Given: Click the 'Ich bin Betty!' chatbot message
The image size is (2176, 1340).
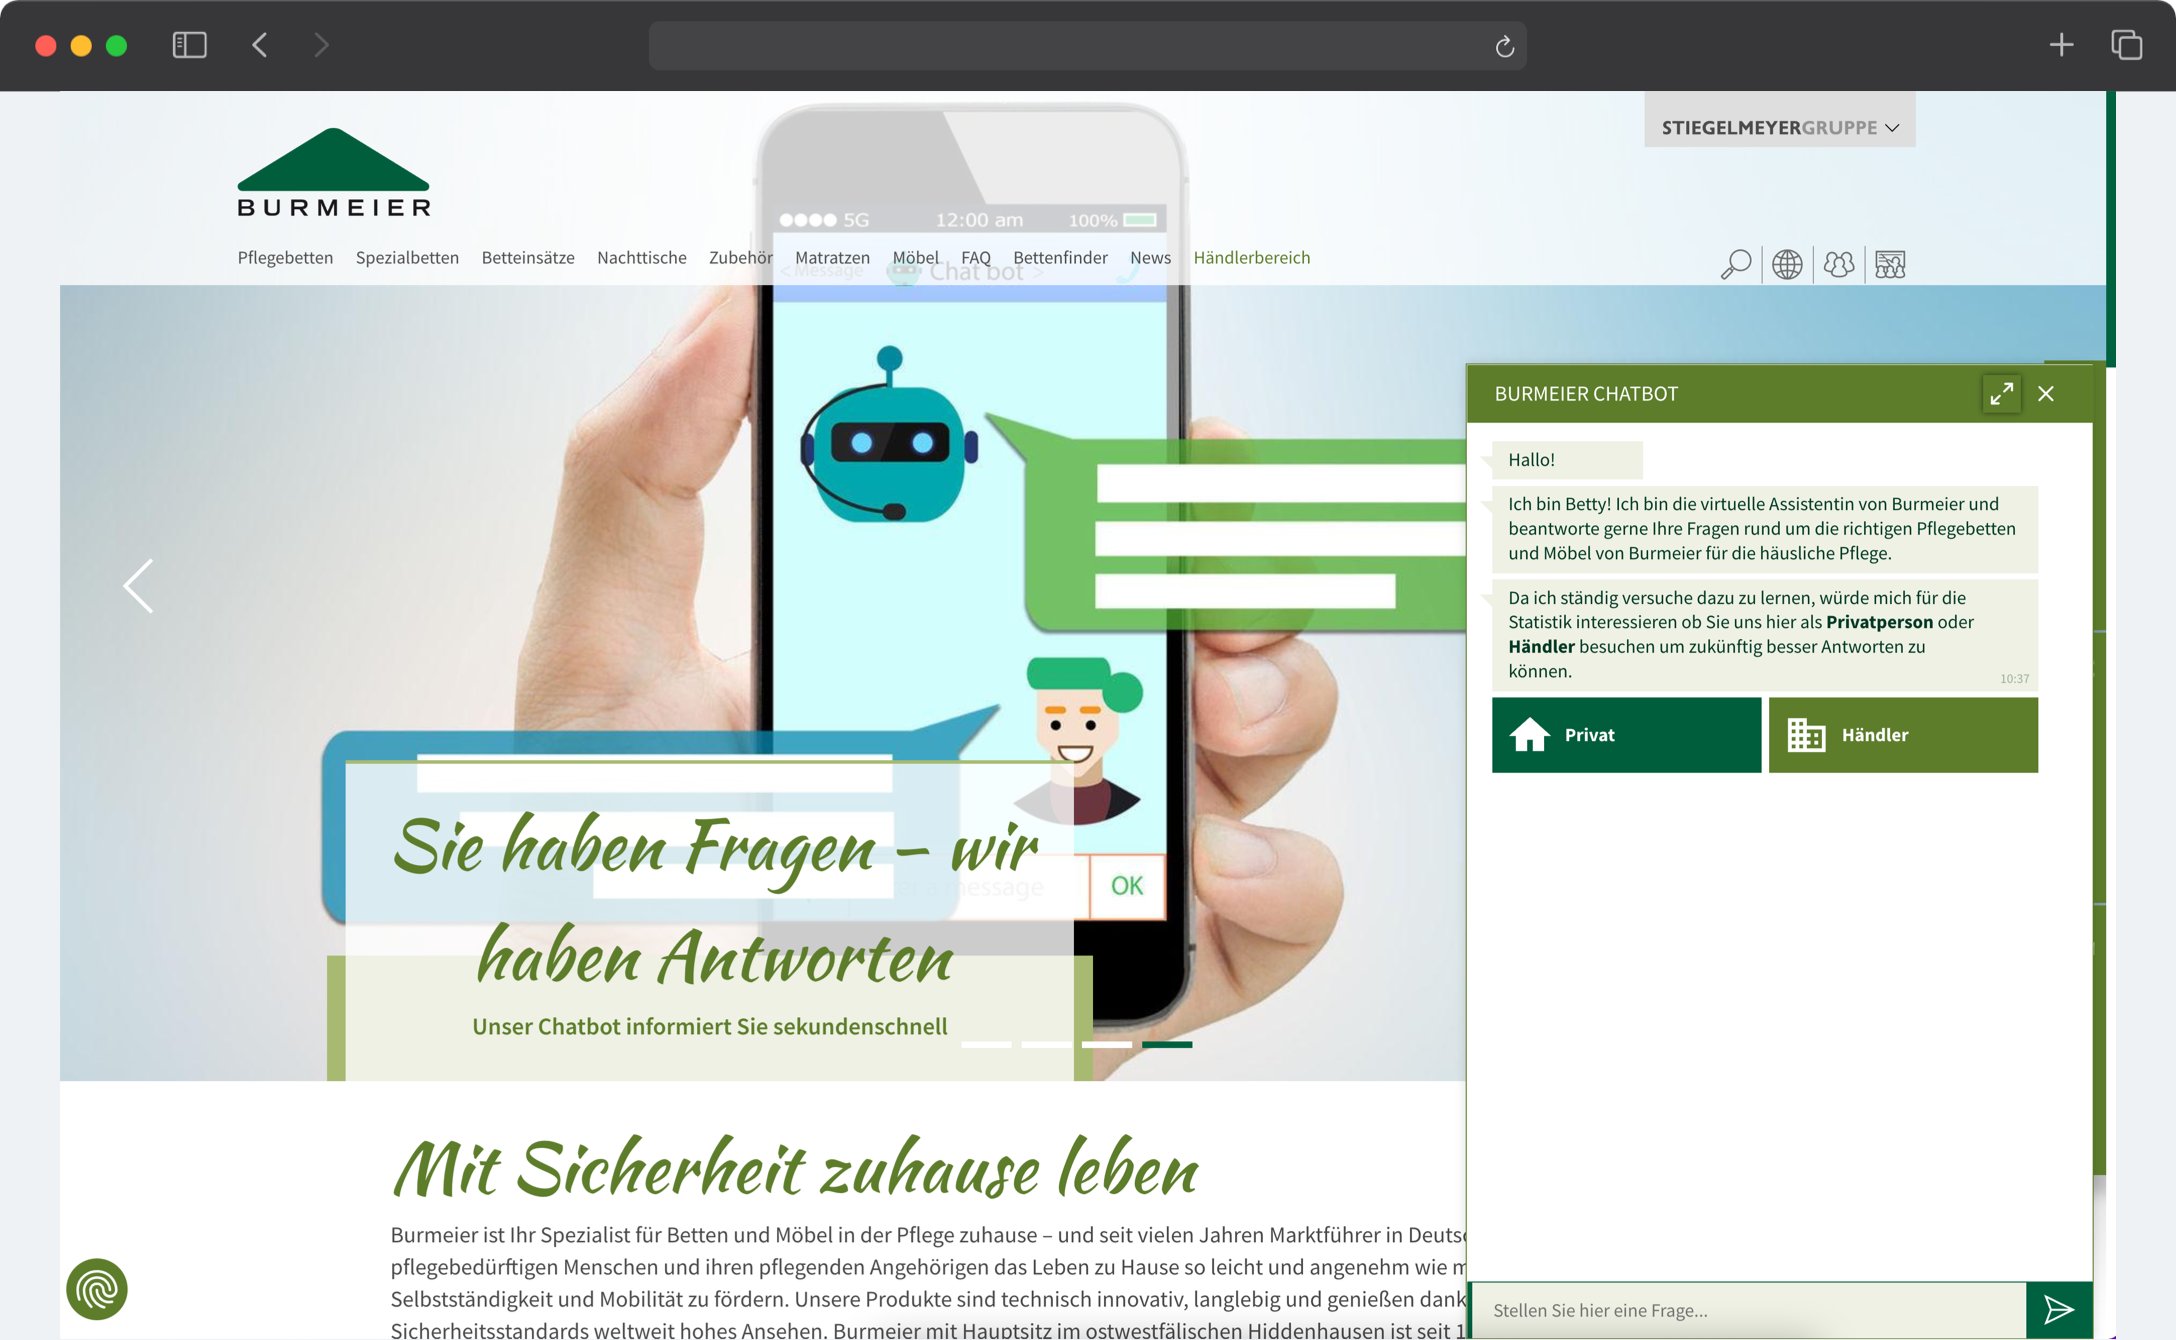Looking at the screenshot, I should [x=1764, y=529].
